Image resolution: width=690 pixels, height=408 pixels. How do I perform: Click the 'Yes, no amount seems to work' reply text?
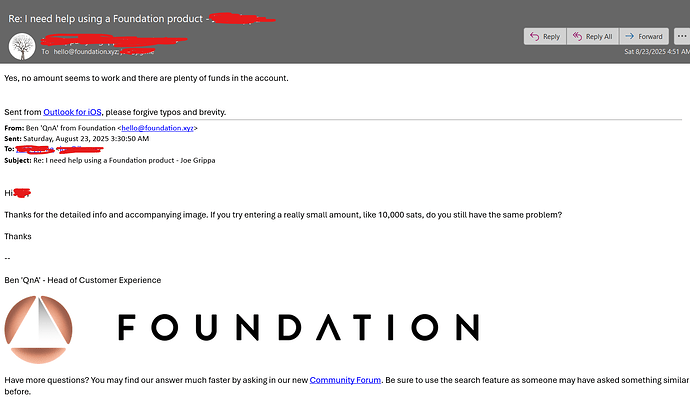(x=145, y=78)
